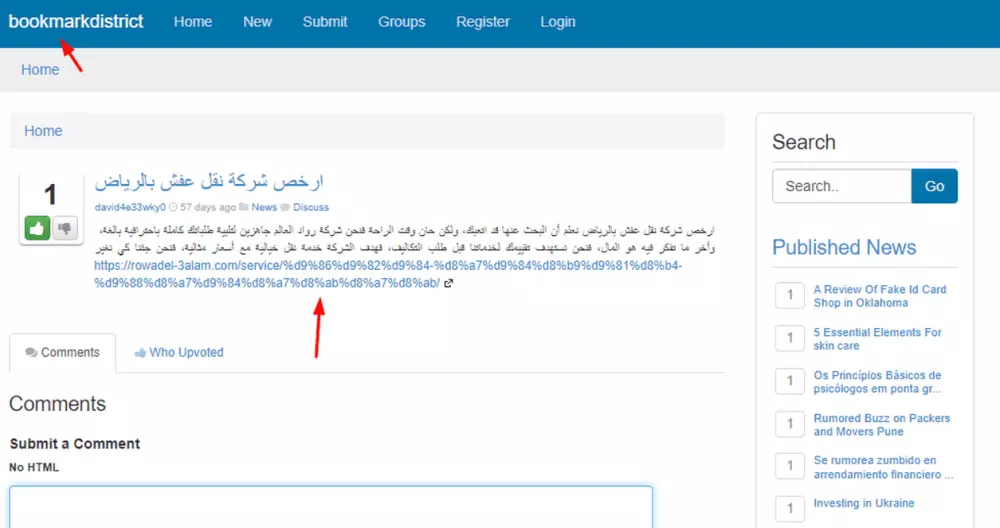Switch to the Comments tab
The width and height of the screenshot is (1000, 528).
point(62,353)
